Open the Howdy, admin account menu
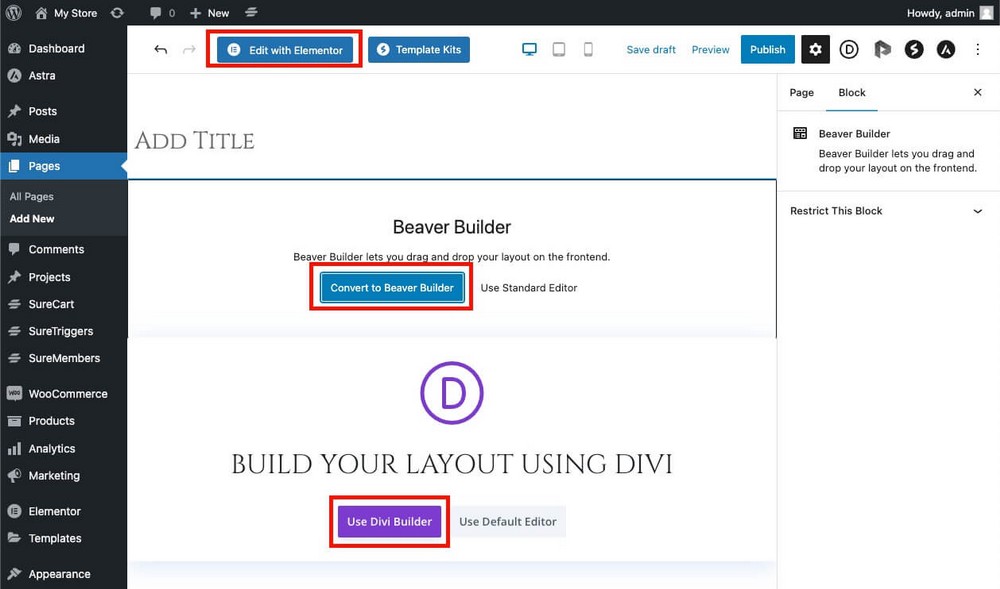Image resolution: width=1000 pixels, height=589 pixels. coord(950,13)
